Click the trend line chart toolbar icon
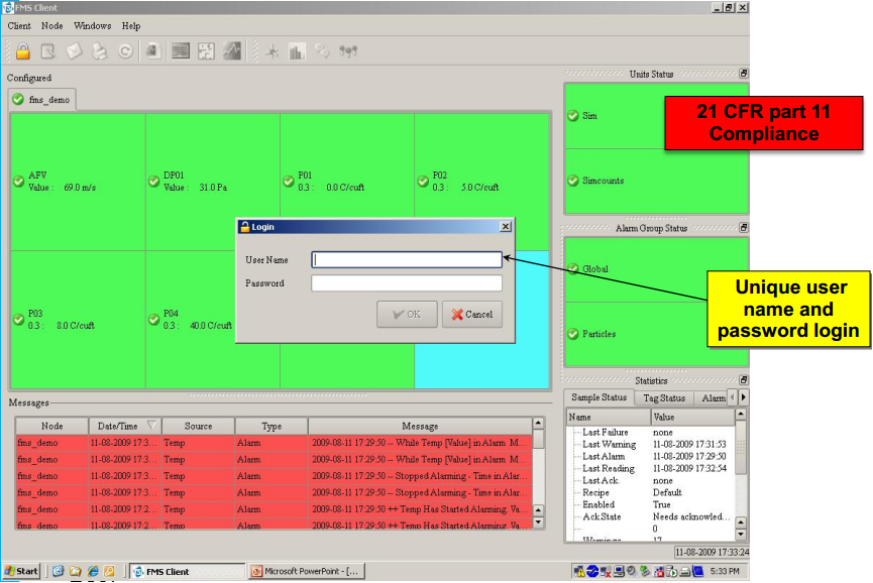The width and height of the screenshot is (873, 583). click(x=232, y=51)
